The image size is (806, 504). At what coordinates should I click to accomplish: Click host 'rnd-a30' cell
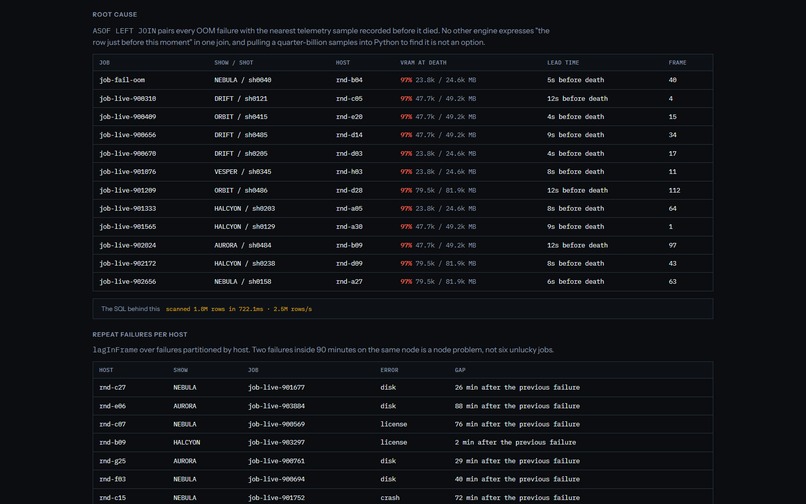[349, 227]
